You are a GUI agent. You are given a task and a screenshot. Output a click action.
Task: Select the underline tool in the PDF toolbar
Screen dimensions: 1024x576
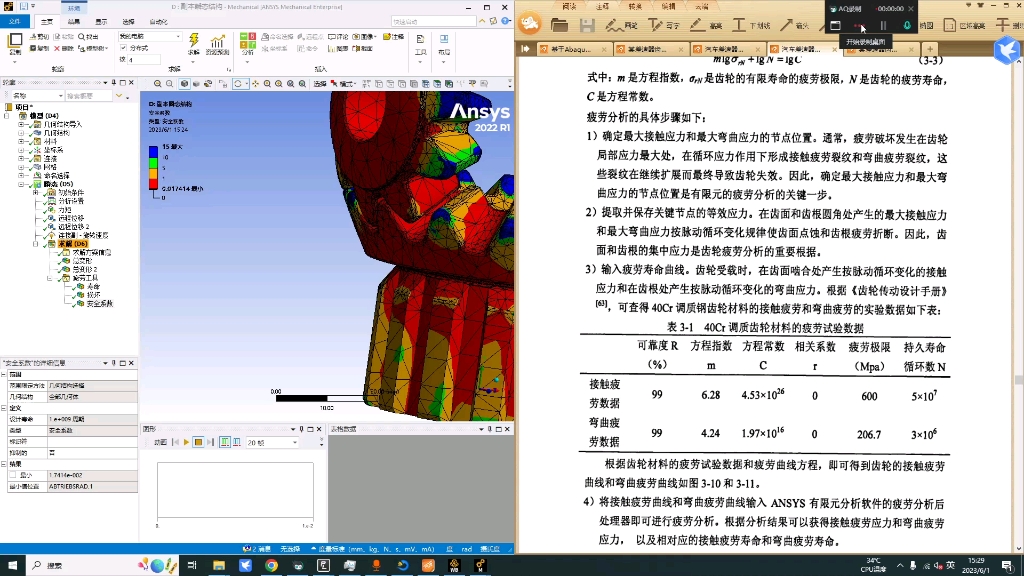741,23
